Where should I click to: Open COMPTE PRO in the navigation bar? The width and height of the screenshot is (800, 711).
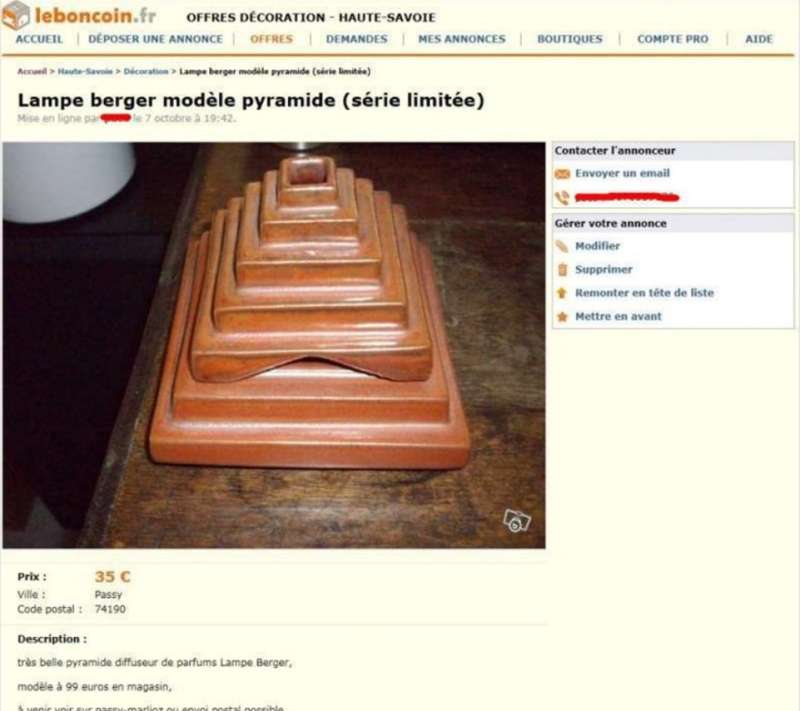pos(672,39)
